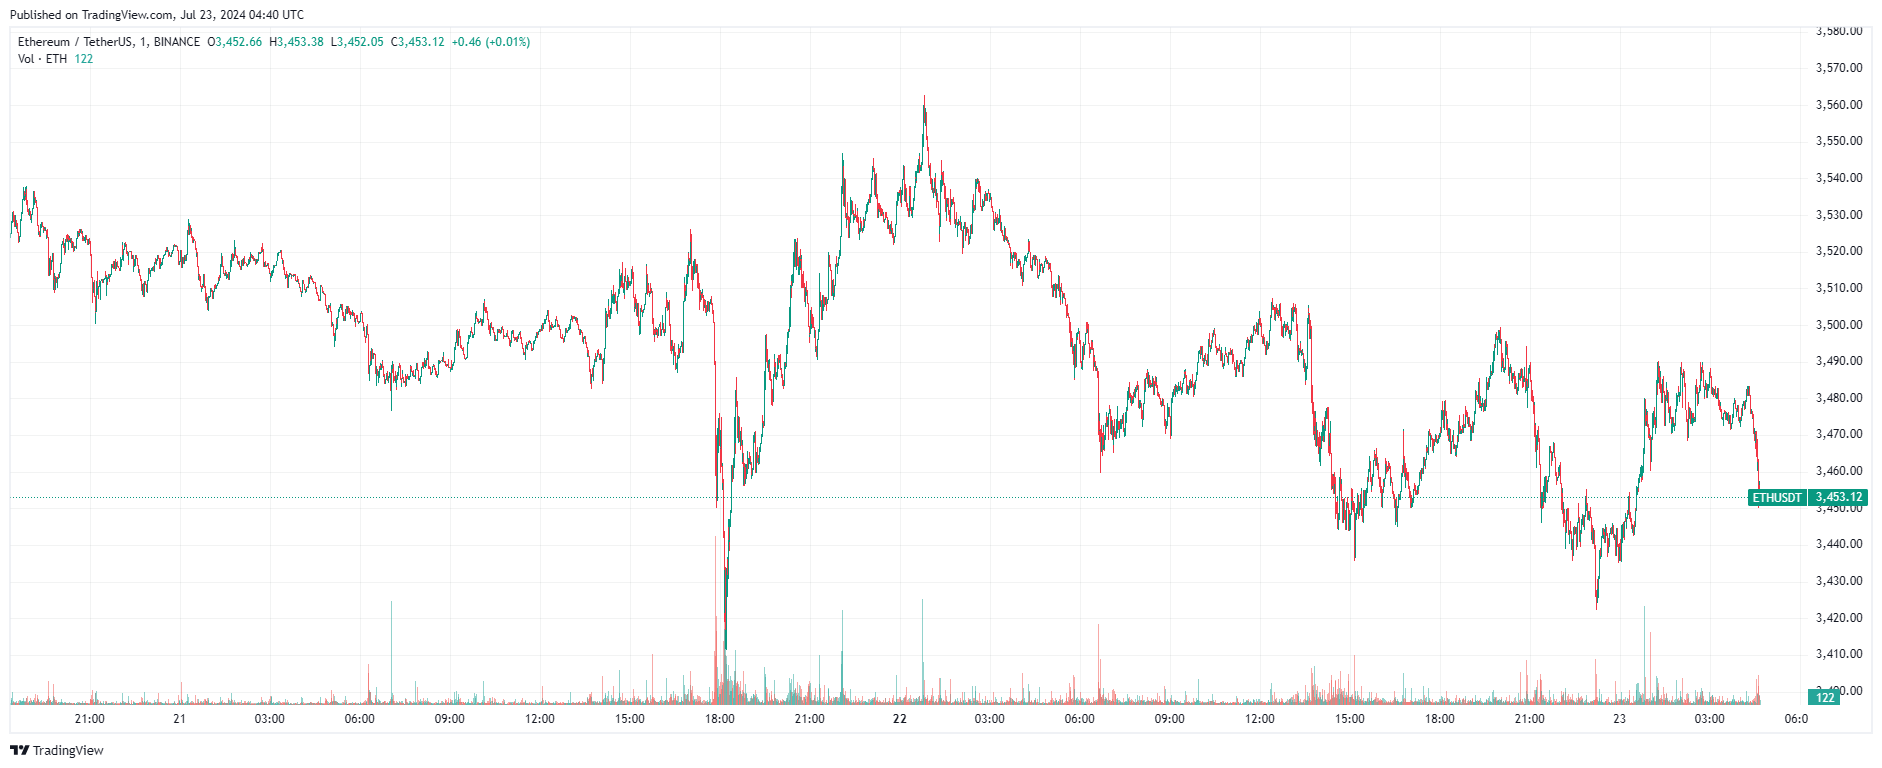Viewport: 1882px width, 768px height.
Task: Select the Vol · ETH indicator legend
Action: coord(43,59)
